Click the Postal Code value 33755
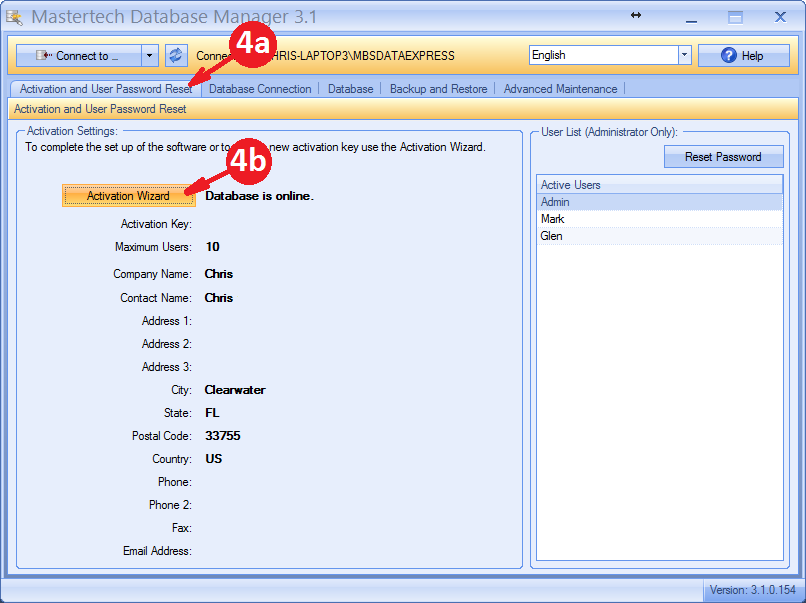 coord(223,436)
